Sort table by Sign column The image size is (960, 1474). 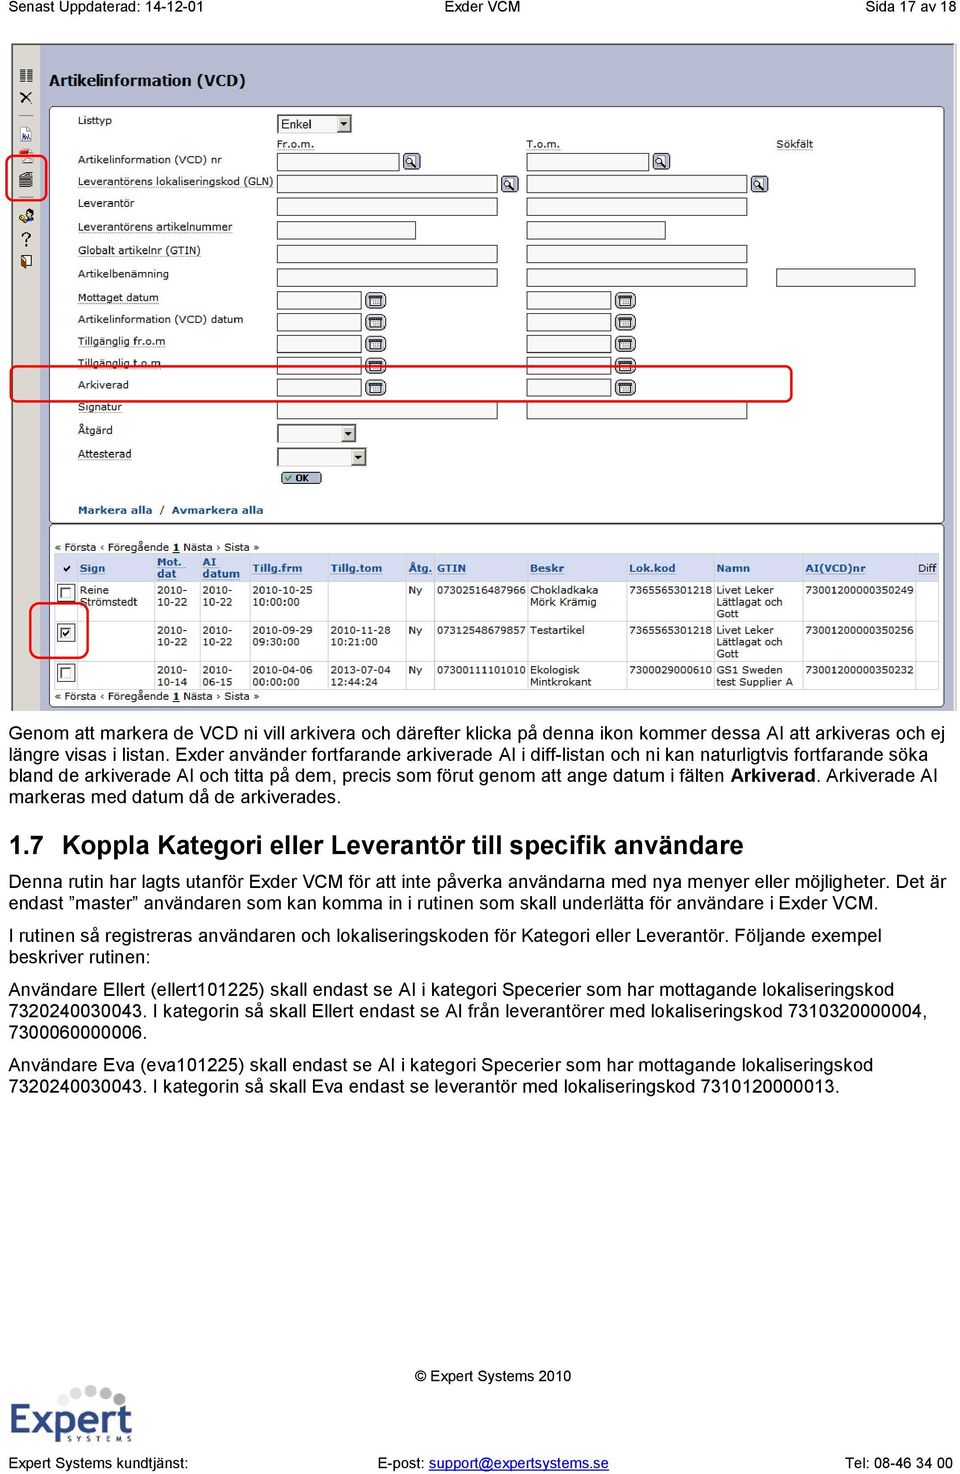[92, 568]
